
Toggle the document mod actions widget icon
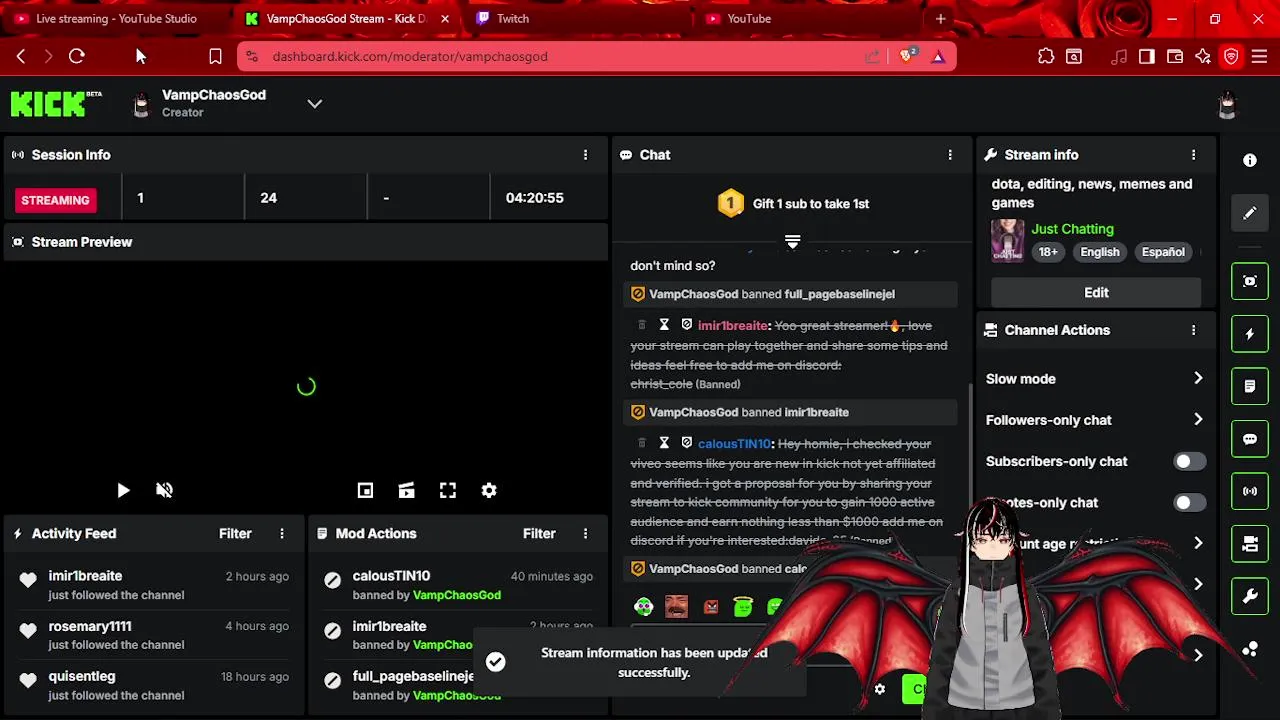[x=1250, y=386]
